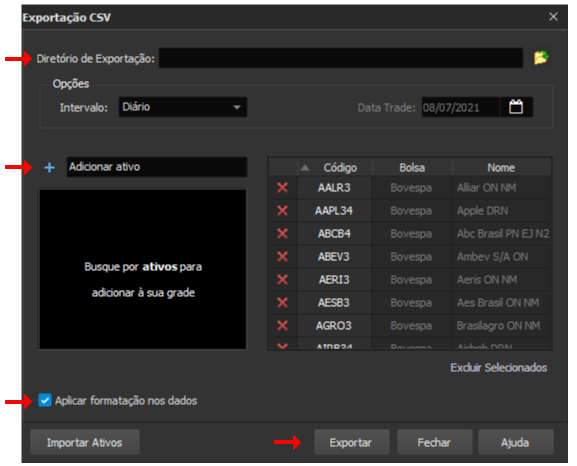Click the Apple DRN name cell

point(501,211)
